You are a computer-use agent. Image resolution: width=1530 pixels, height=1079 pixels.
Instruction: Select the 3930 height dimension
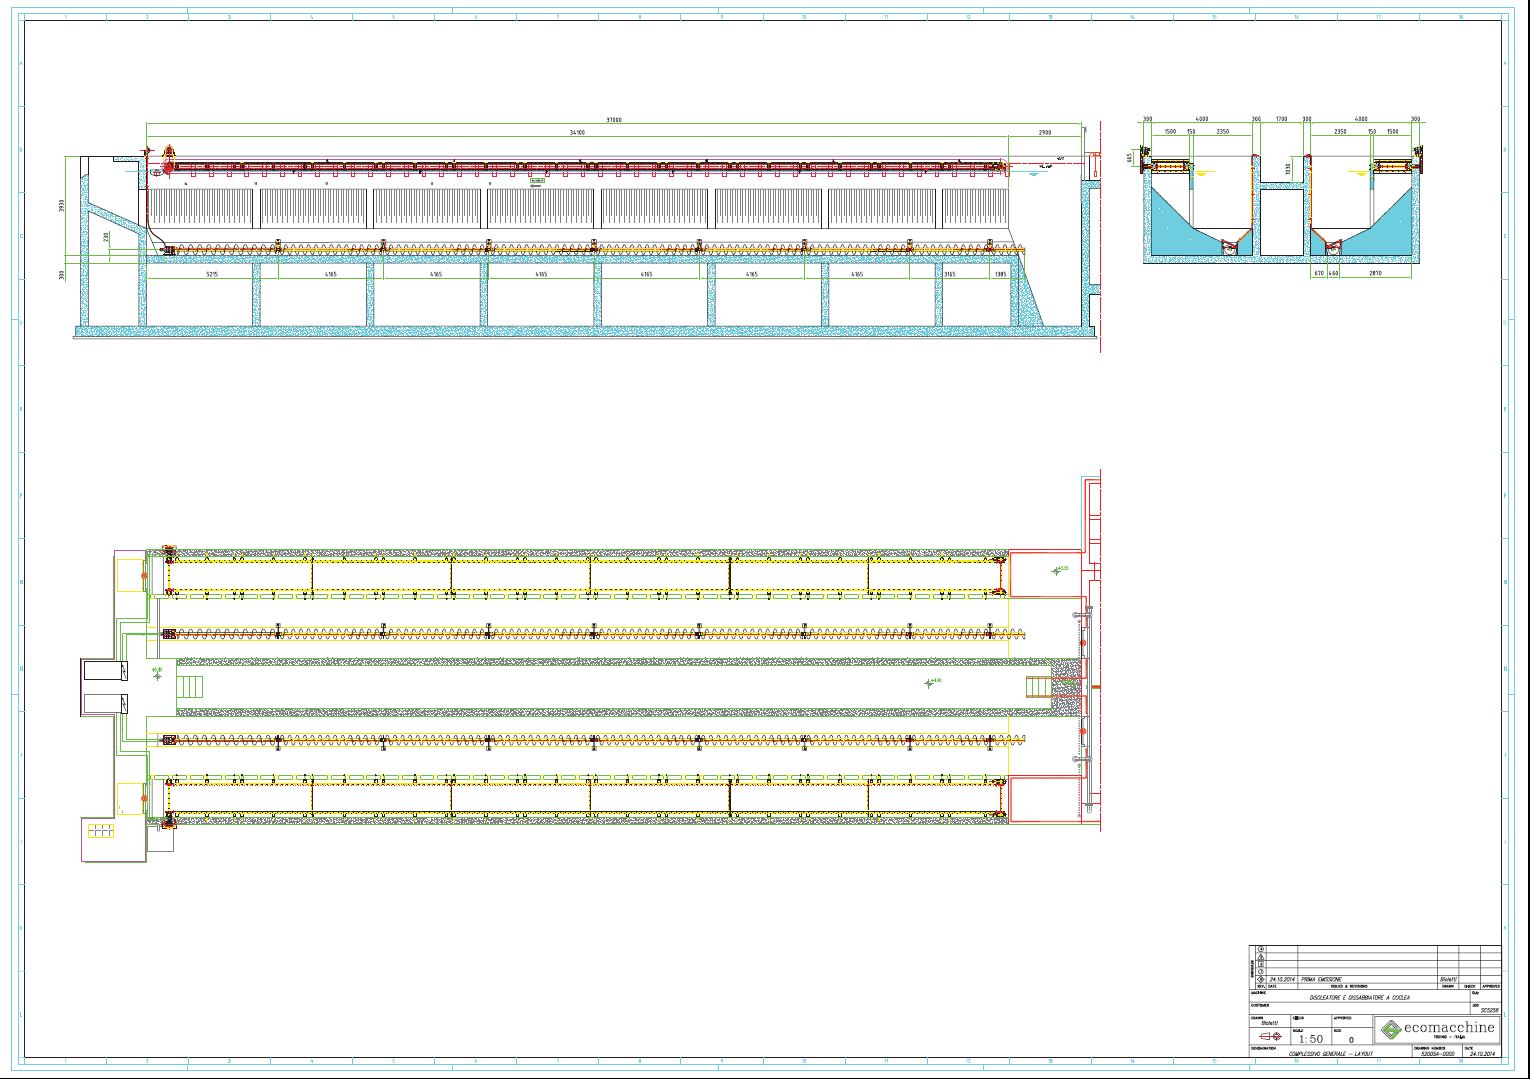pyautogui.click(x=61, y=206)
